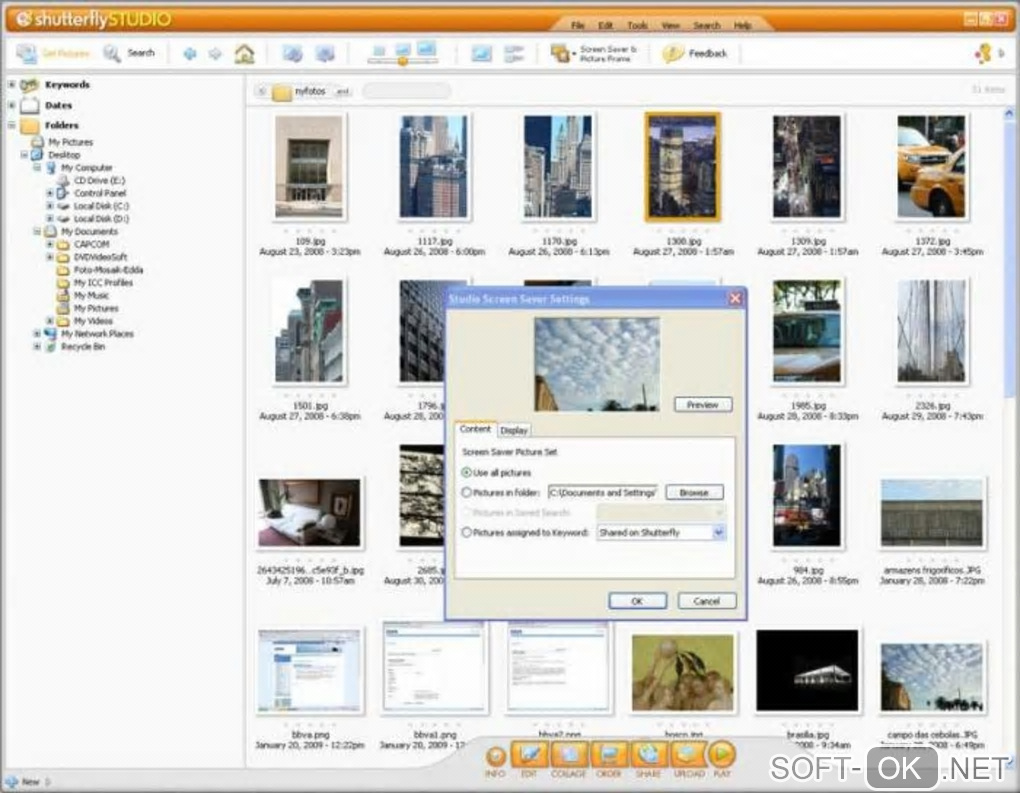Click the Browse button
The height and width of the screenshot is (793, 1020).
693,492
